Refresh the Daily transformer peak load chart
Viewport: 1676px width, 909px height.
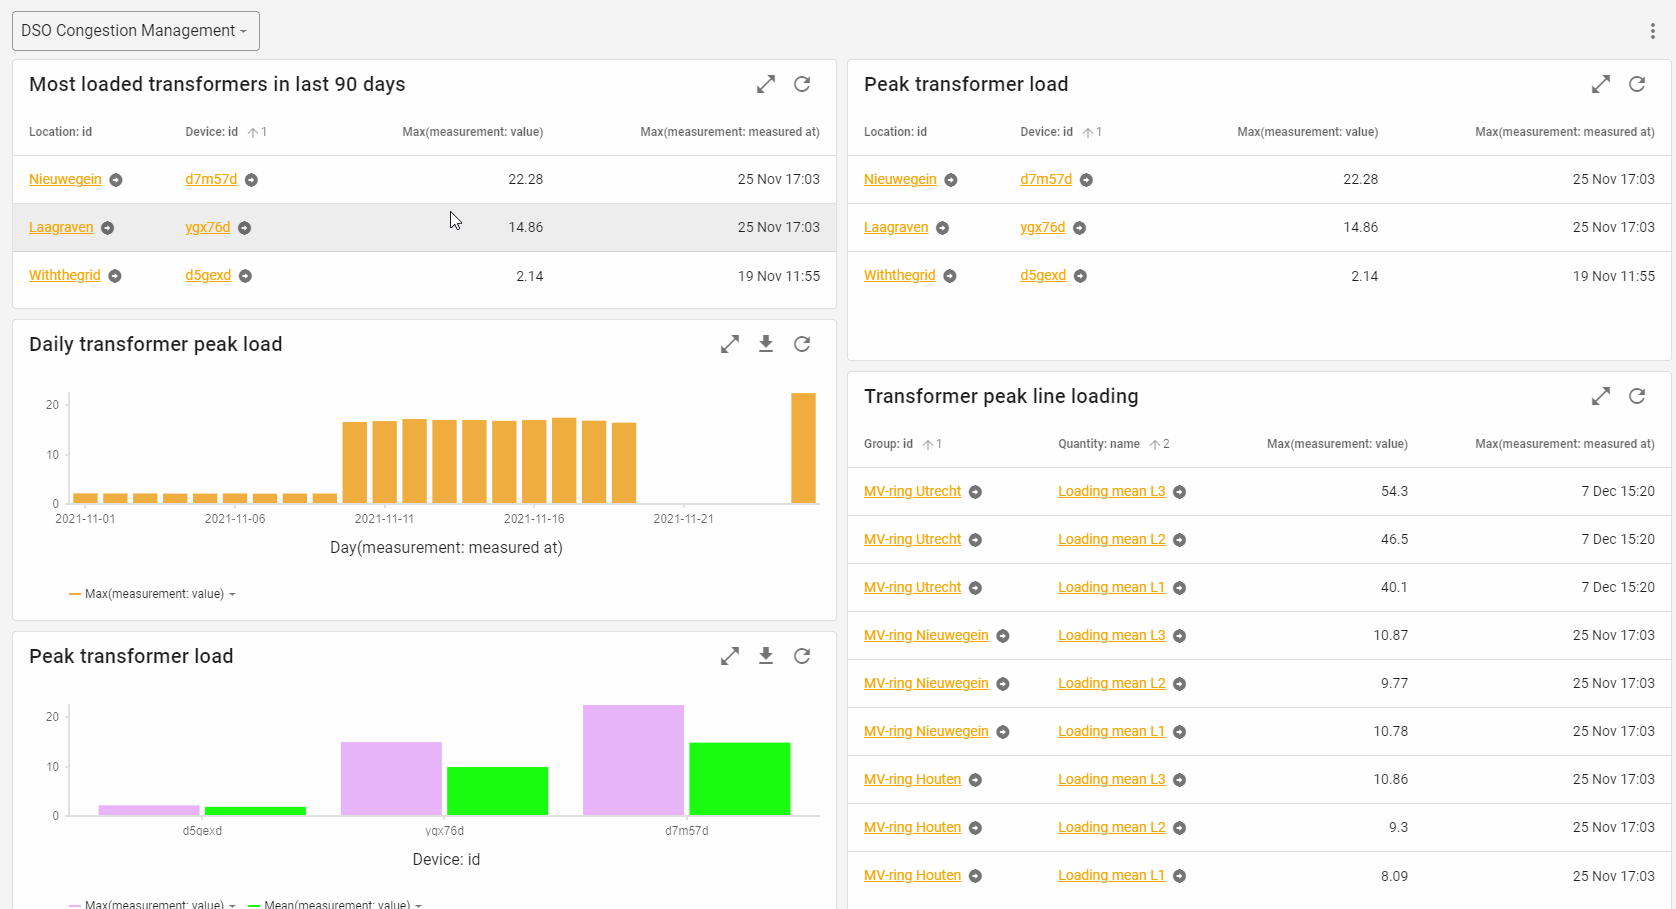802,344
